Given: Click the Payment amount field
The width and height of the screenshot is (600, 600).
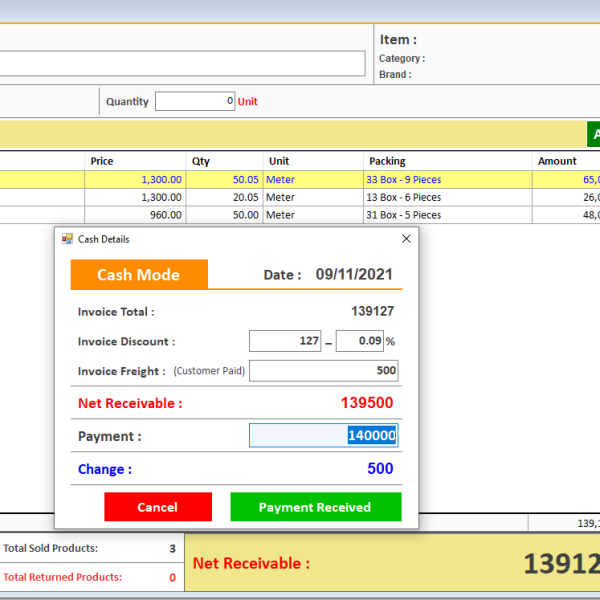Looking at the screenshot, I should [323, 435].
